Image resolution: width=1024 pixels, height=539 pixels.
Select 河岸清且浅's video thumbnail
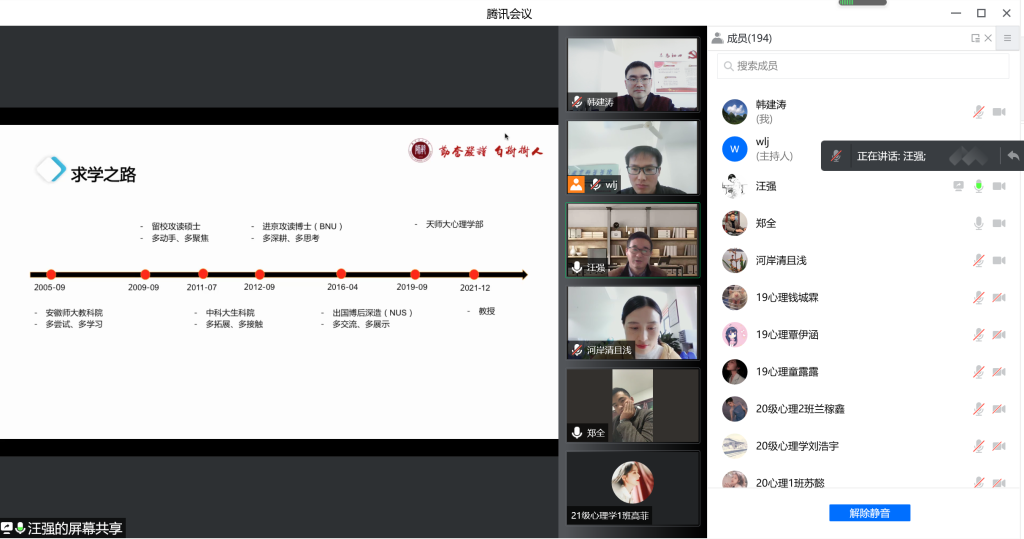pyautogui.click(x=632, y=322)
